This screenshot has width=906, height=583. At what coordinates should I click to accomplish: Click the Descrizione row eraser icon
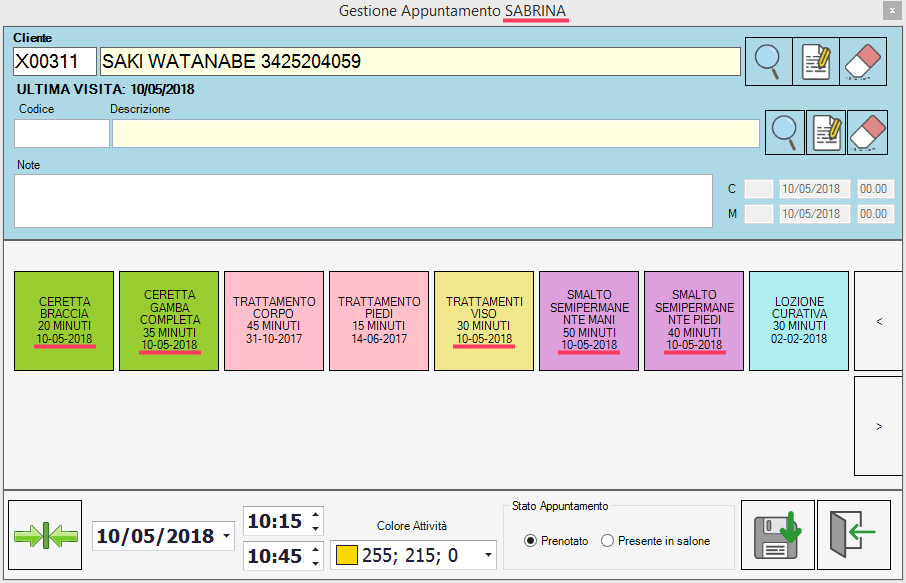pos(867,133)
